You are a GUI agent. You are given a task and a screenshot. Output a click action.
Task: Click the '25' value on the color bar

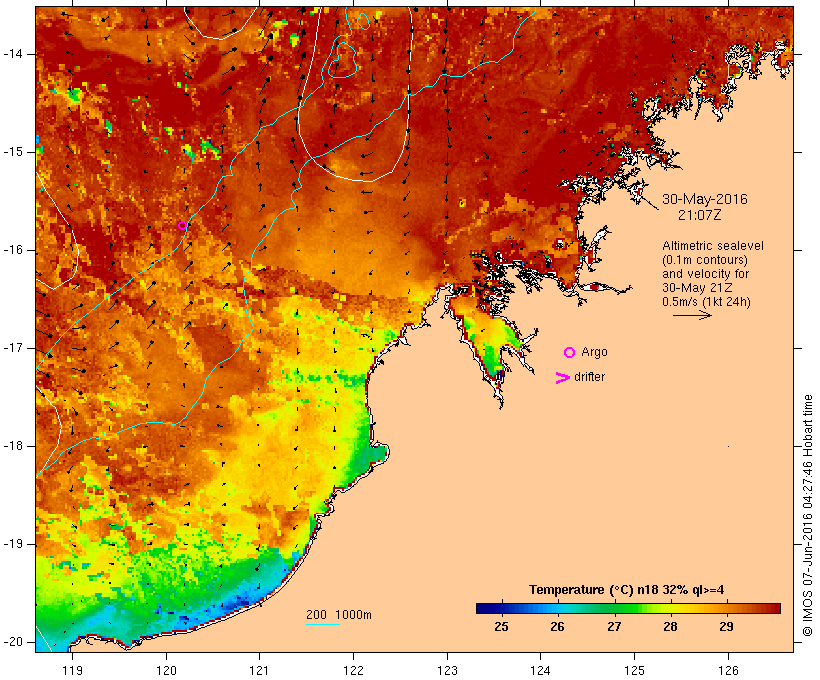pyautogui.click(x=502, y=627)
